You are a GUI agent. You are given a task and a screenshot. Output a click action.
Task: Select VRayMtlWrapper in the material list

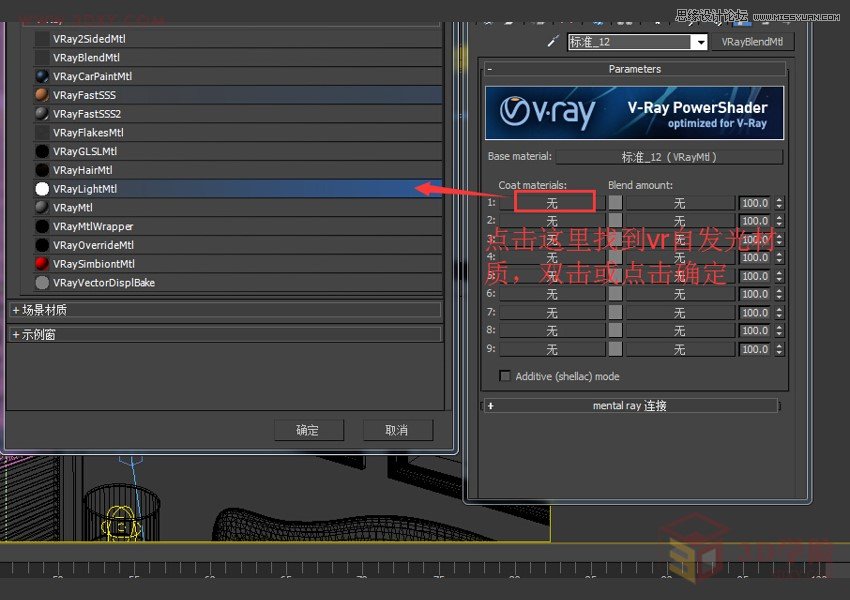click(x=93, y=227)
